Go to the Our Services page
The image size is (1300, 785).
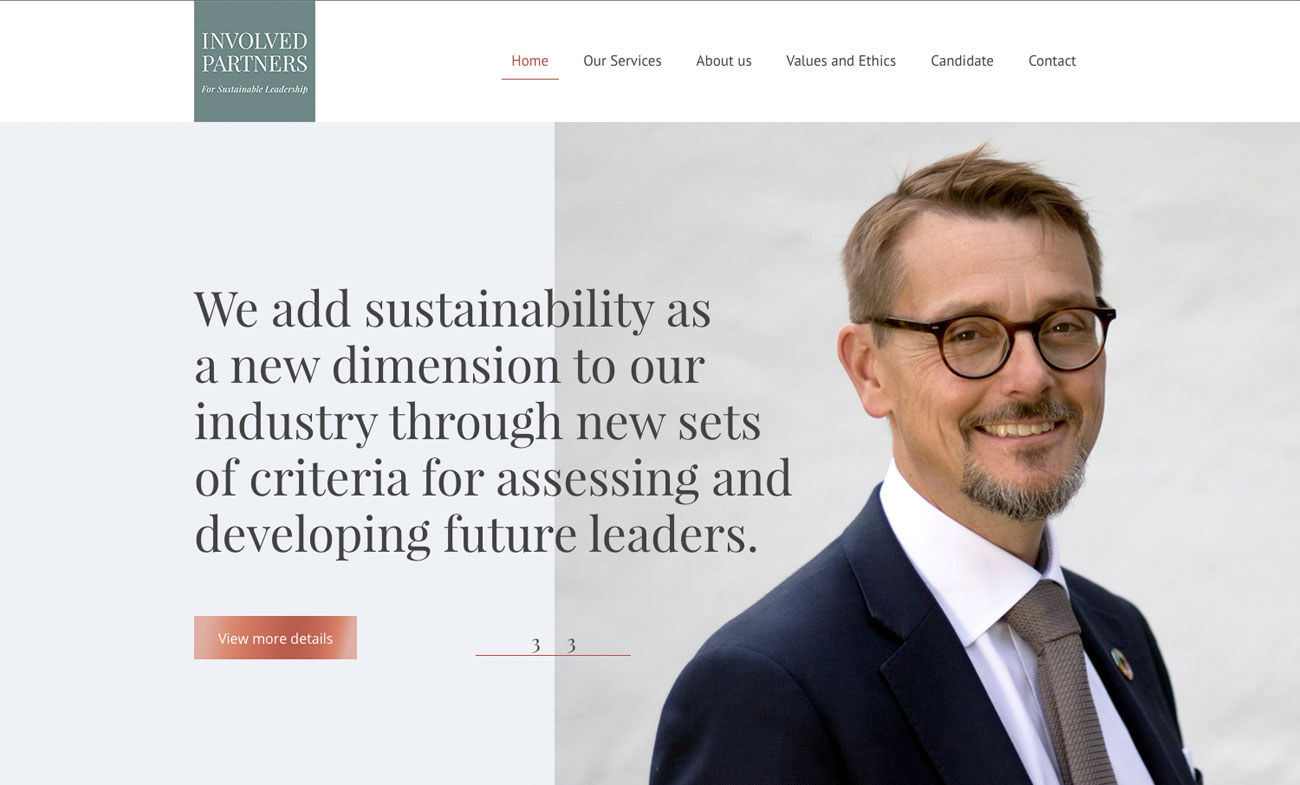pyautogui.click(x=622, y=61)
